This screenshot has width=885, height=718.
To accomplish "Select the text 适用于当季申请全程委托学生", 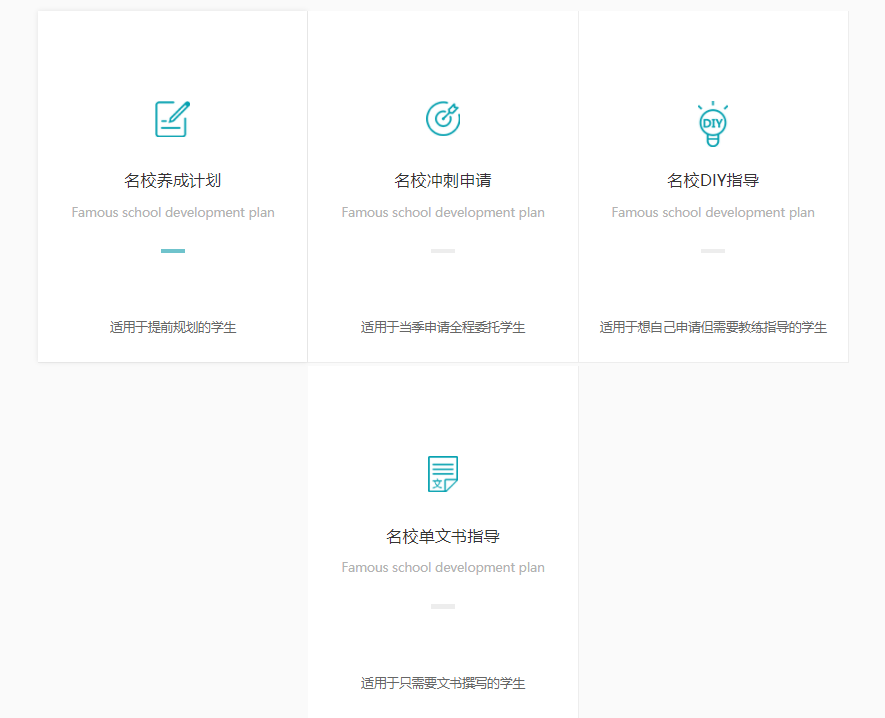I will pyautogui.click(x=443, y=327).
